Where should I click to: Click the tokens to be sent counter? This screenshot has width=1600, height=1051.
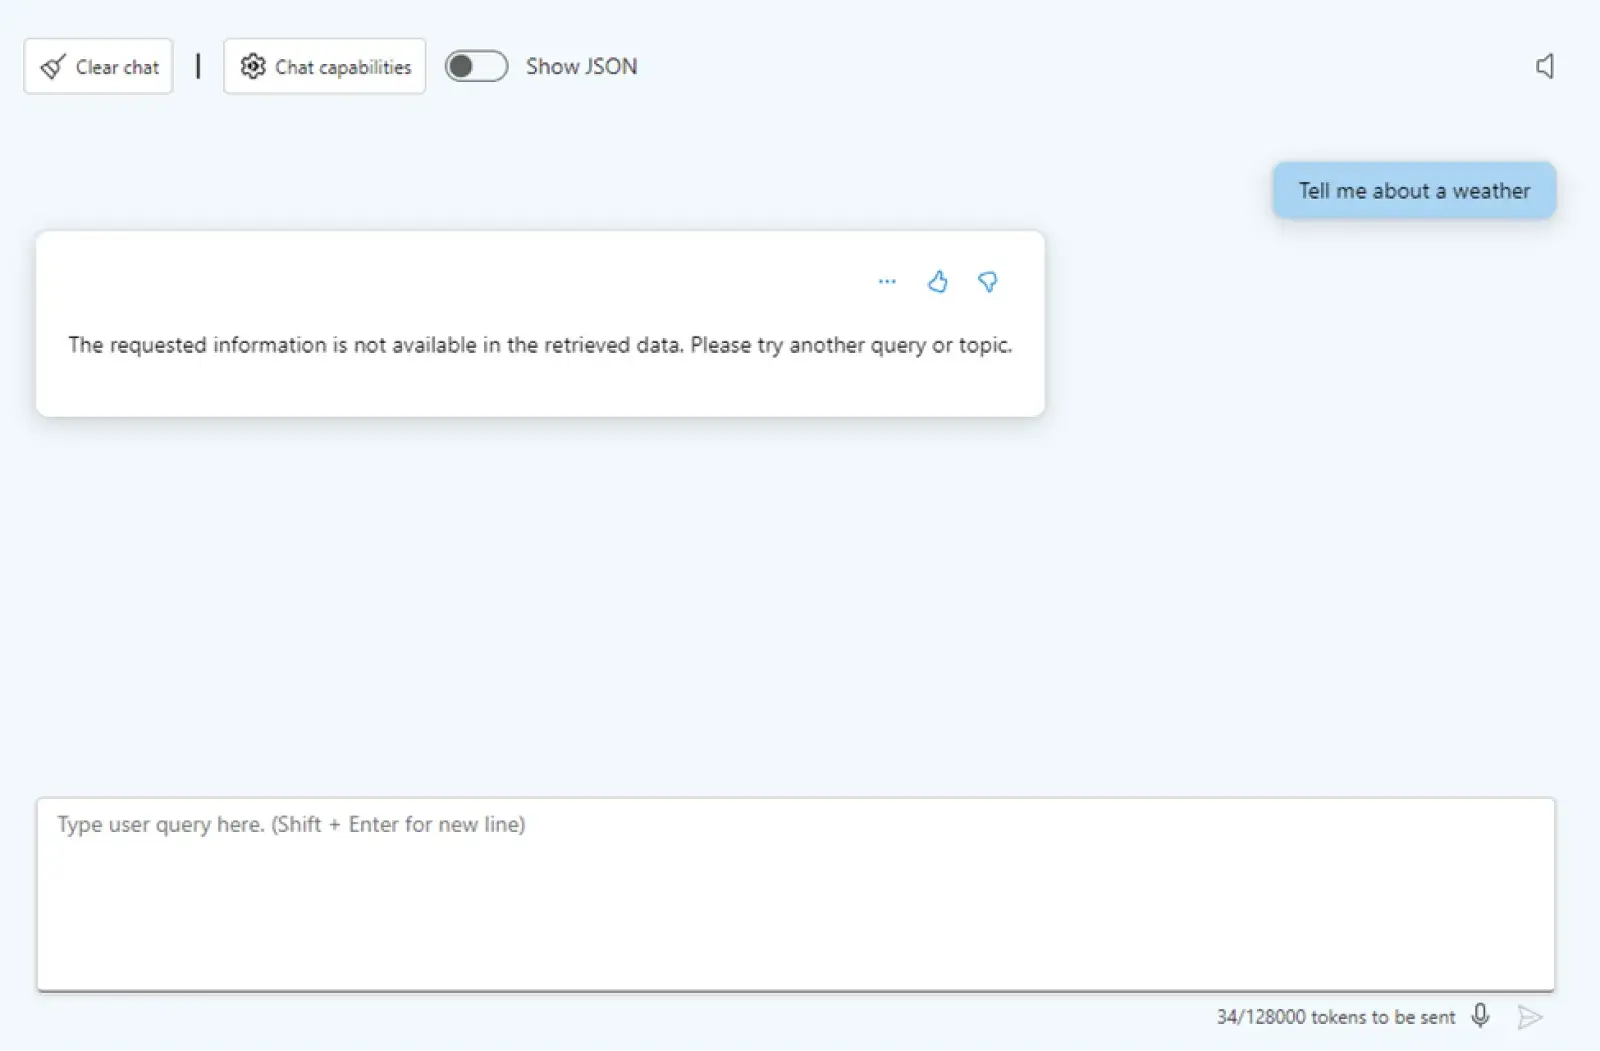click(x=1335, y=1017)
